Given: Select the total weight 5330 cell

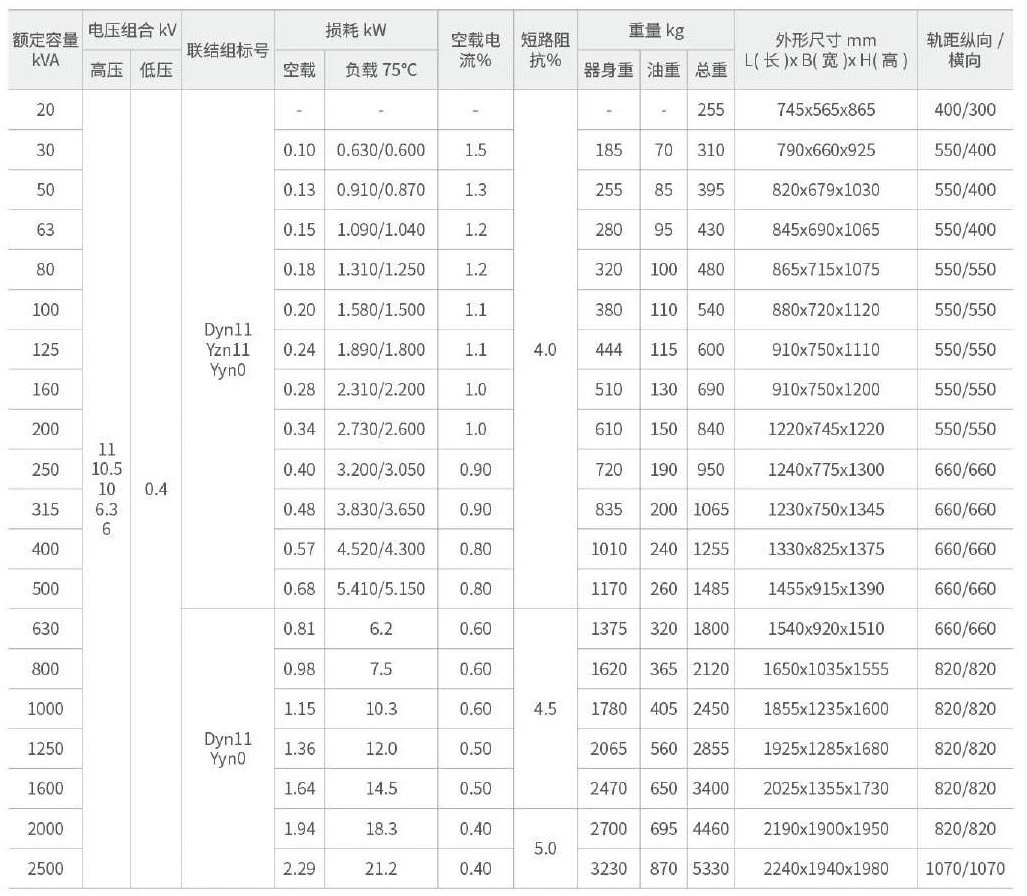Looking at the screenshot, I should coord(710,868).
